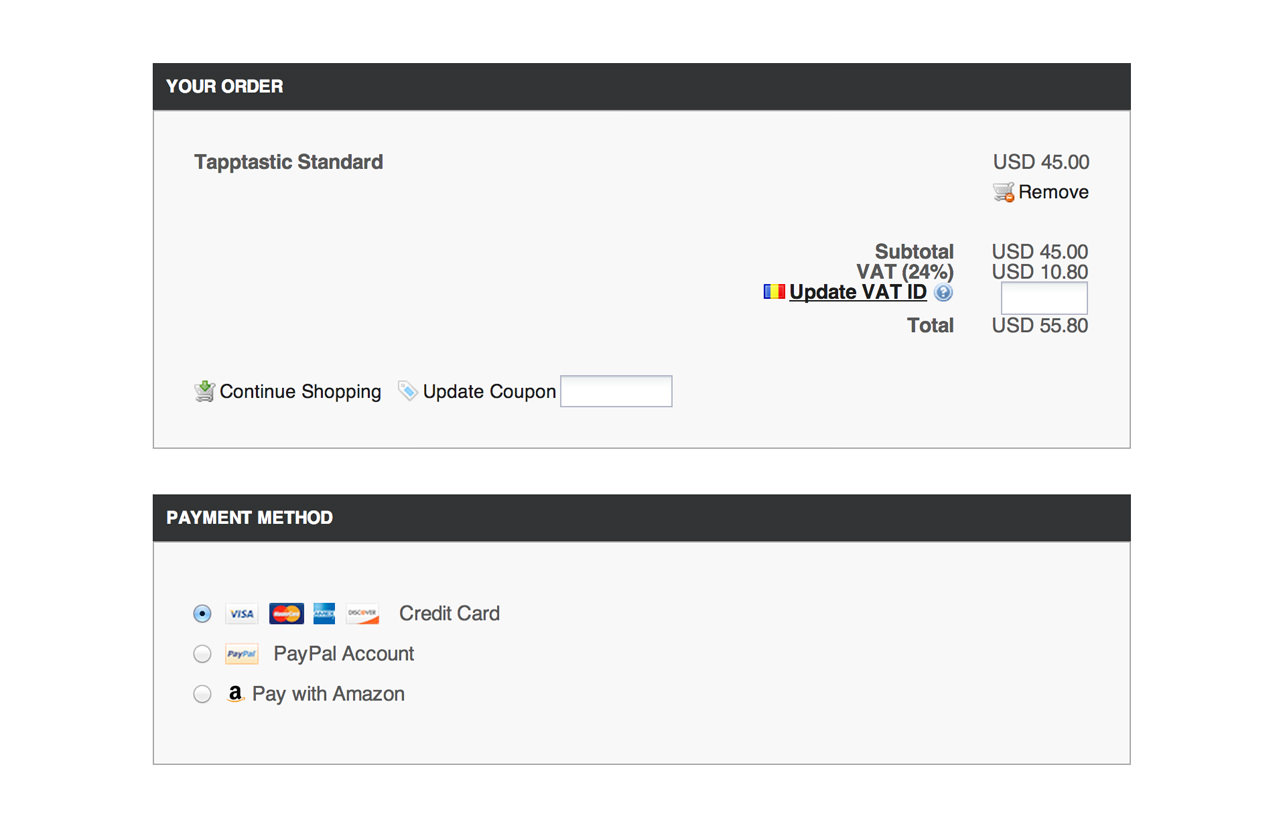The height and width of the screenshot is (830, 1278).
Task: Select the PayPal Account radio button
Action: (202, 654)
